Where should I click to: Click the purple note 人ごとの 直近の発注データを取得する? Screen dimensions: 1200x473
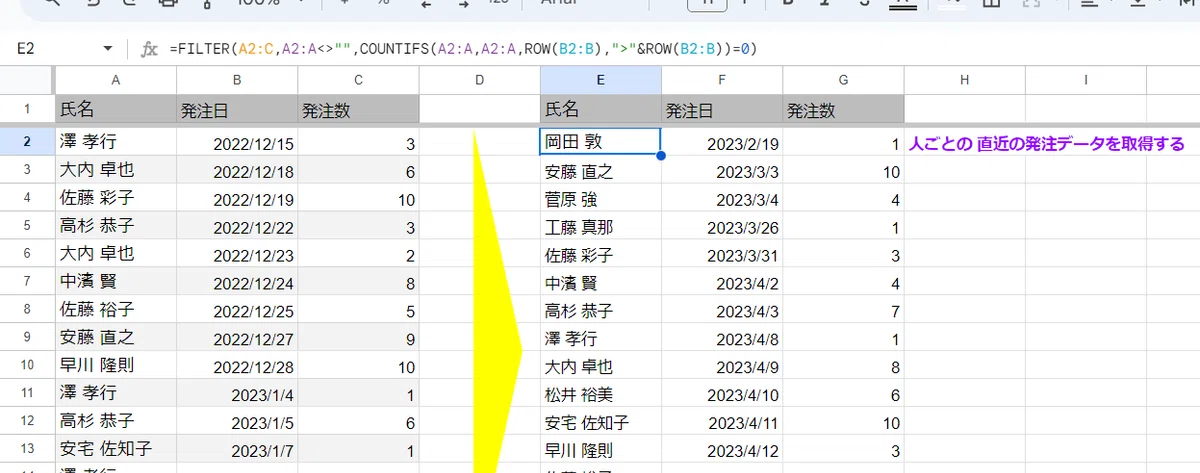click(1047, 144)
